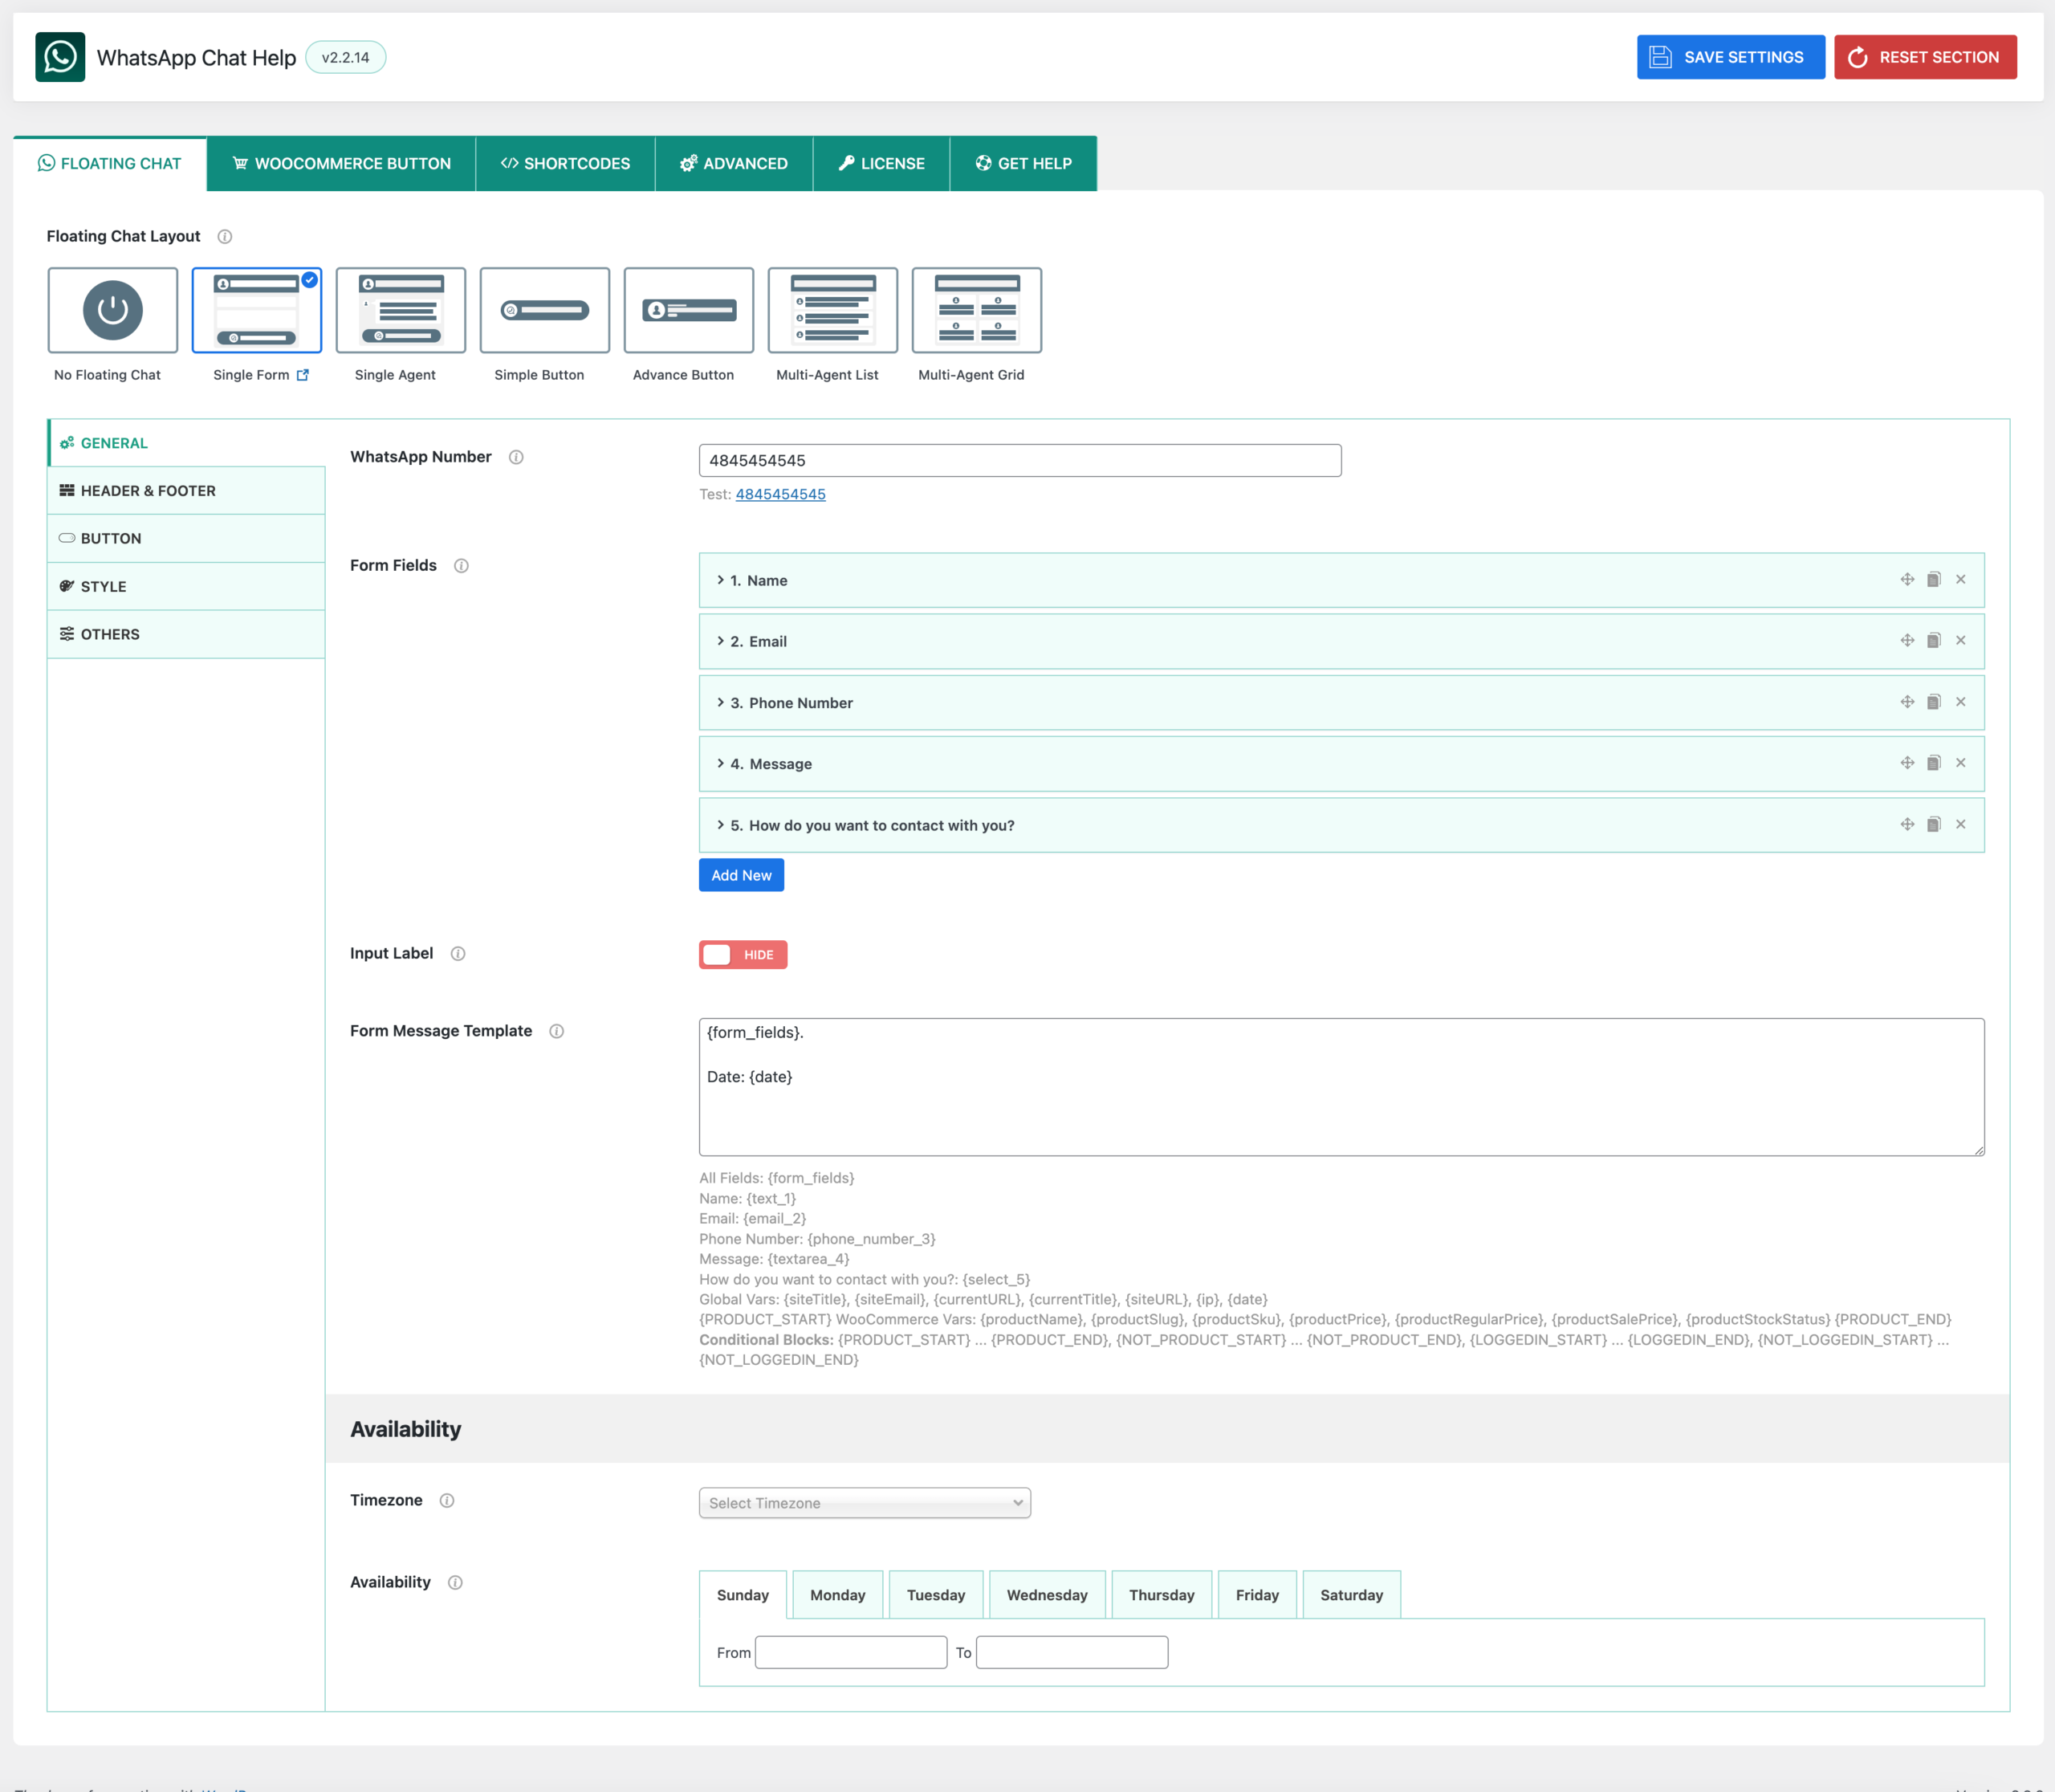Click move handle on contact preference field

point(1907,825)
